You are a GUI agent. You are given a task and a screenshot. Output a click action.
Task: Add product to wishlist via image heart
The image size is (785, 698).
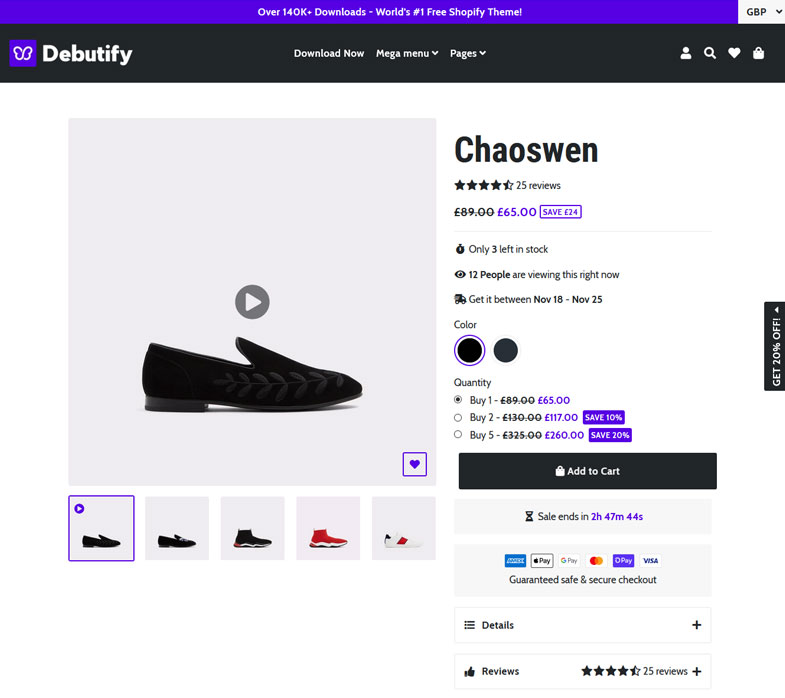click(415, 464)
